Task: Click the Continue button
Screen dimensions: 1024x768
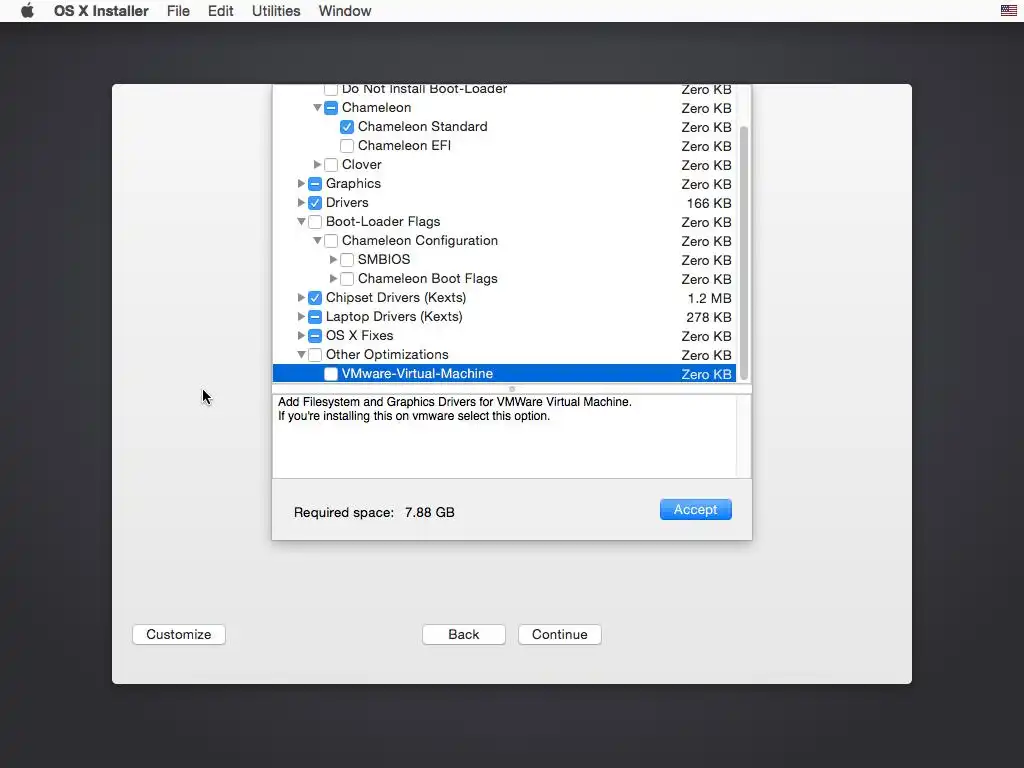Action: coord(560,634)
